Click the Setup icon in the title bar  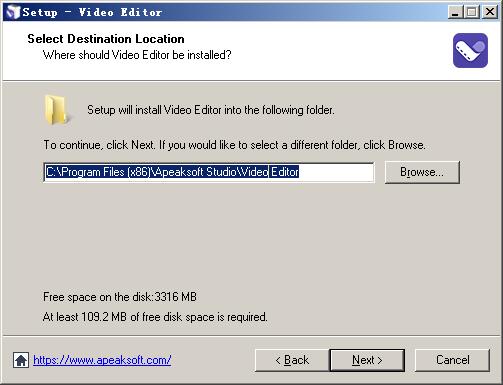coord(13,12)
